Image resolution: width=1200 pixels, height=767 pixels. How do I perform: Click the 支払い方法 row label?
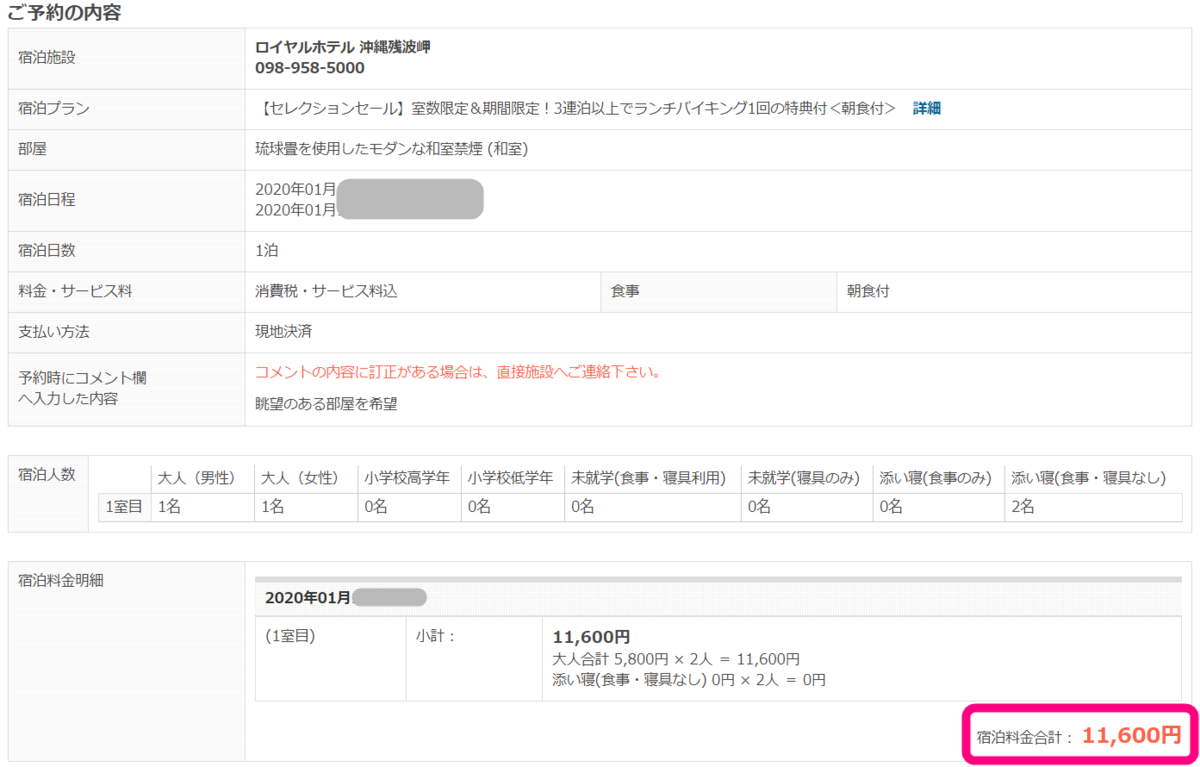[x=54, y=331]
